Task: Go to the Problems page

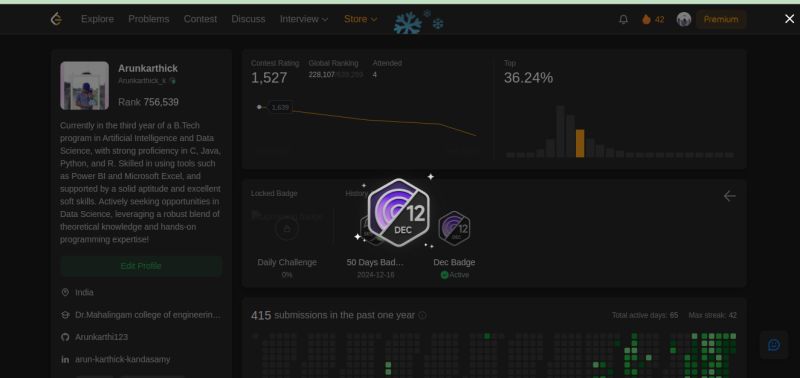Action: [x=148, y=19]
